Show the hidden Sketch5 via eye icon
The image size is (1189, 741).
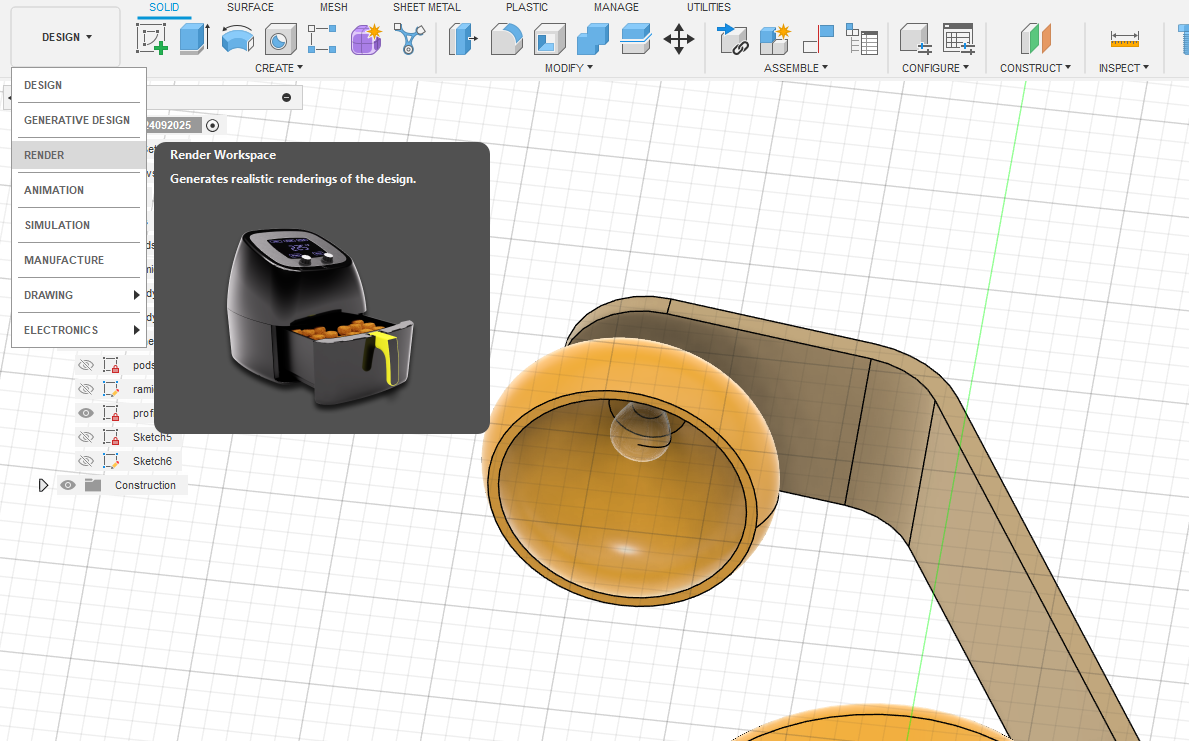click(x=86, y=437)
